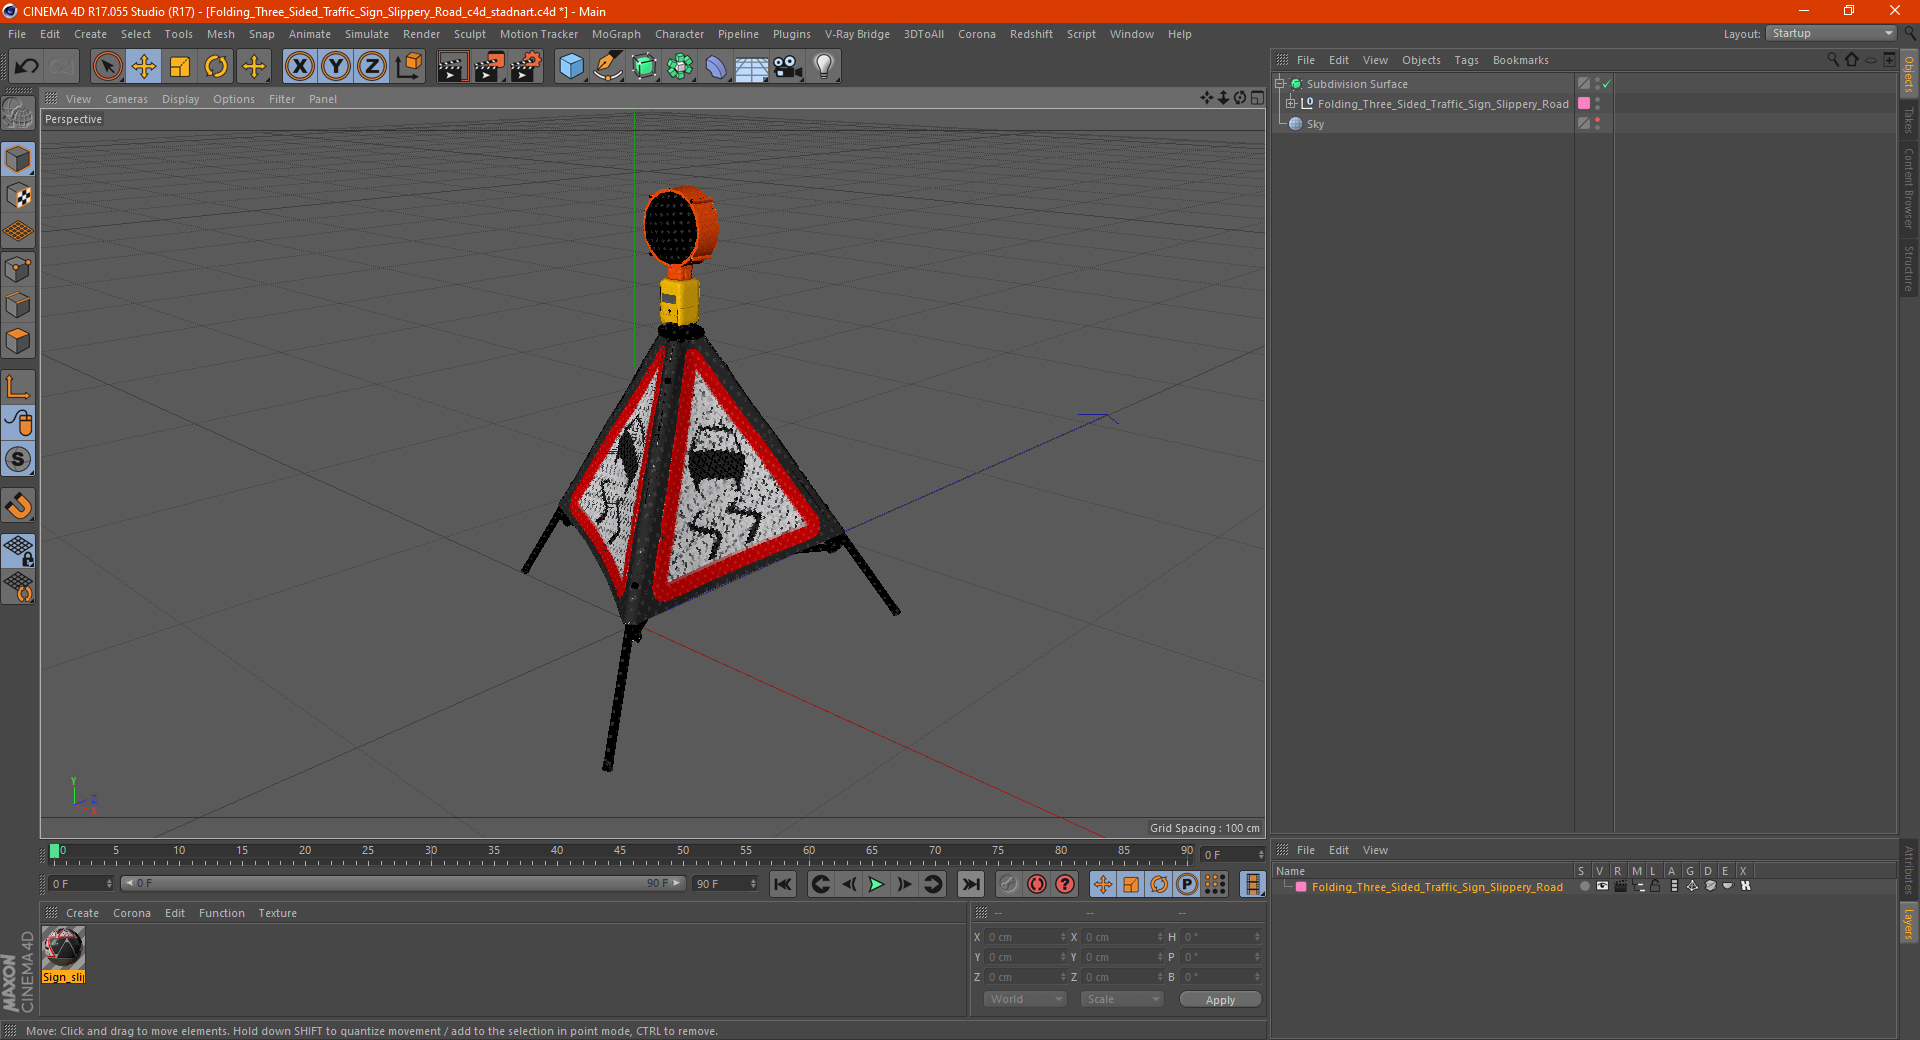Activate the Move tool in top toolbar

click(144, 67)
